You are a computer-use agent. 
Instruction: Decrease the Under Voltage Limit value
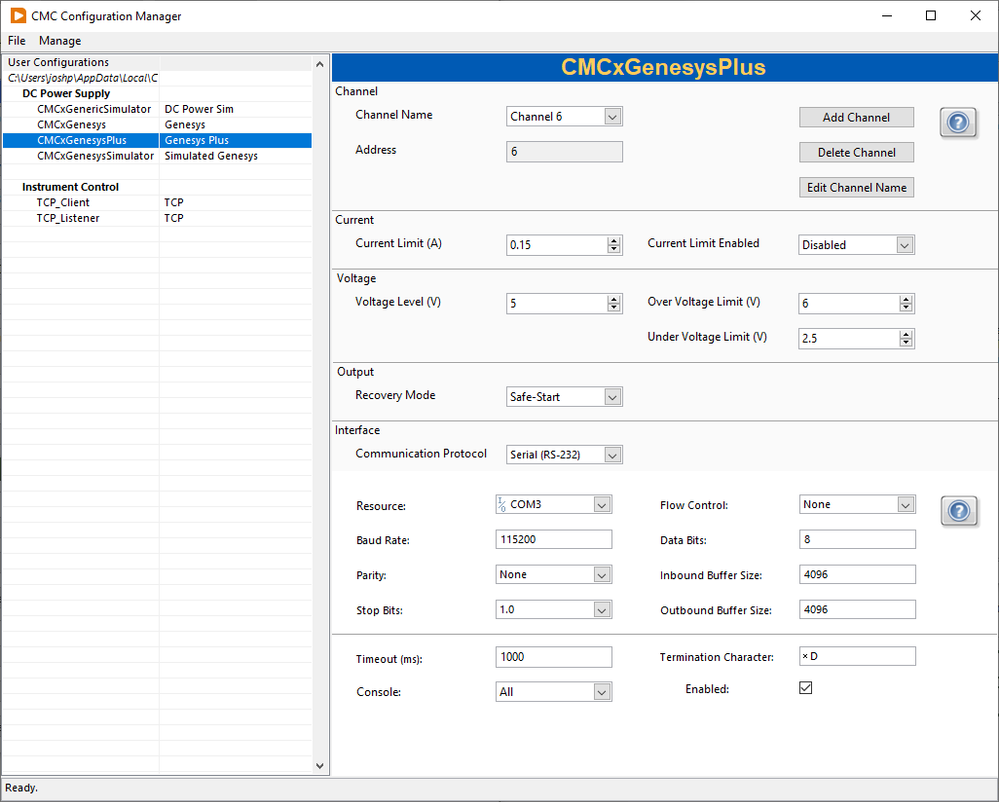906,343
